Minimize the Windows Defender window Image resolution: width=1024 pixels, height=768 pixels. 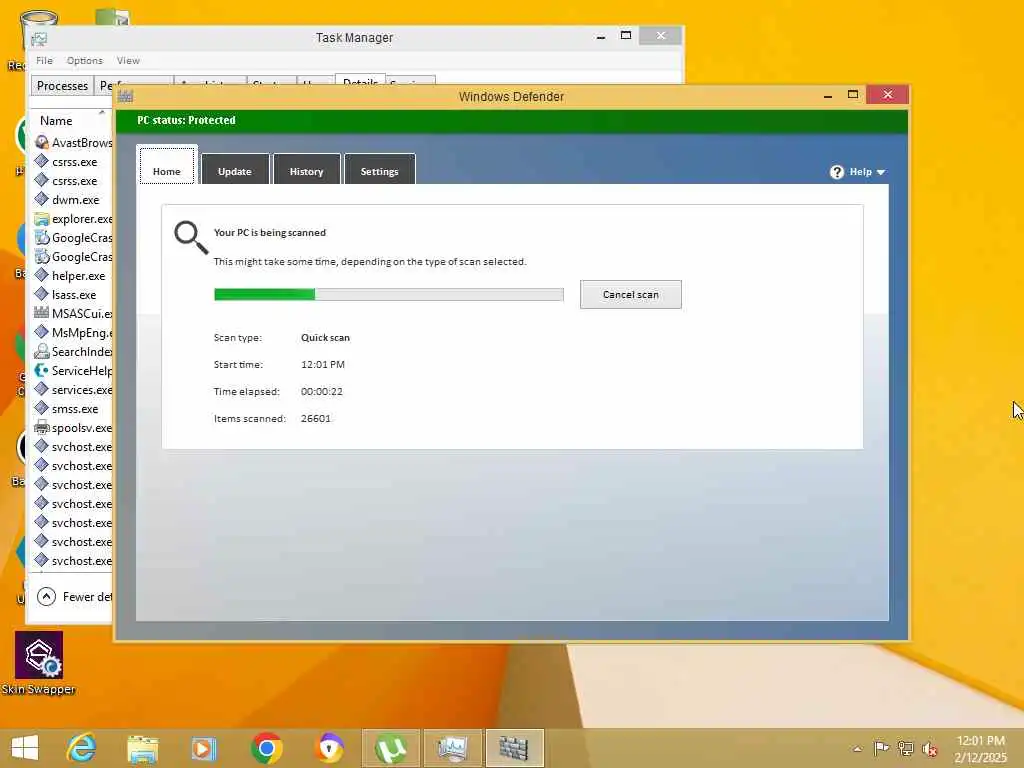(827, 95)
